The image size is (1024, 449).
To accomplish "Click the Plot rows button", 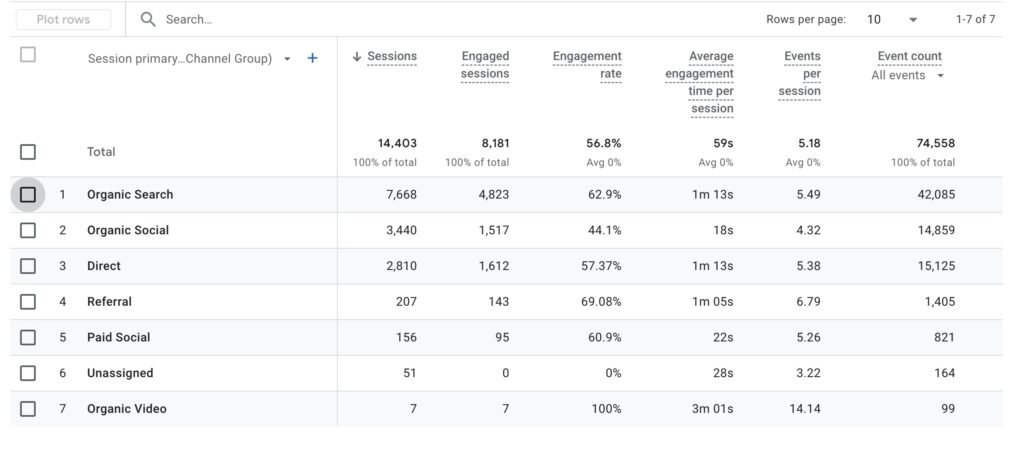I will pos(63,20).
